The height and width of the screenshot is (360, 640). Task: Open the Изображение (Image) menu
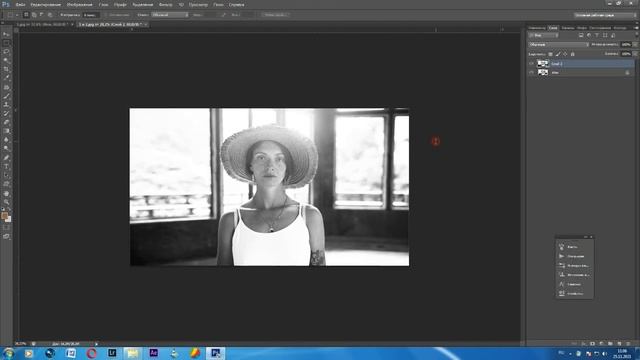point(80,4)
